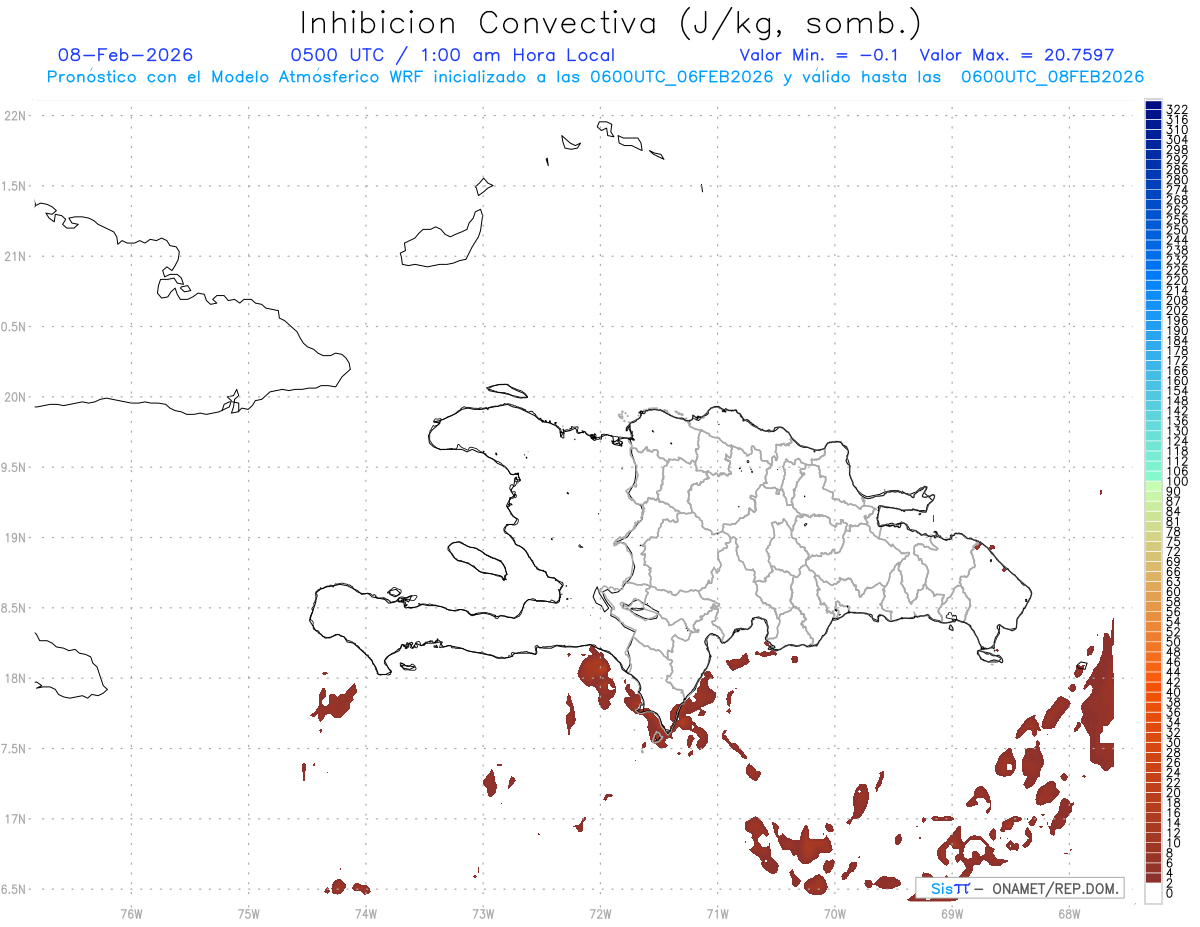Screen dimensions: 1200x927
Task: Click the initialization time '0600UTC_06FEB2026'
Action: (x=682, y=77)
